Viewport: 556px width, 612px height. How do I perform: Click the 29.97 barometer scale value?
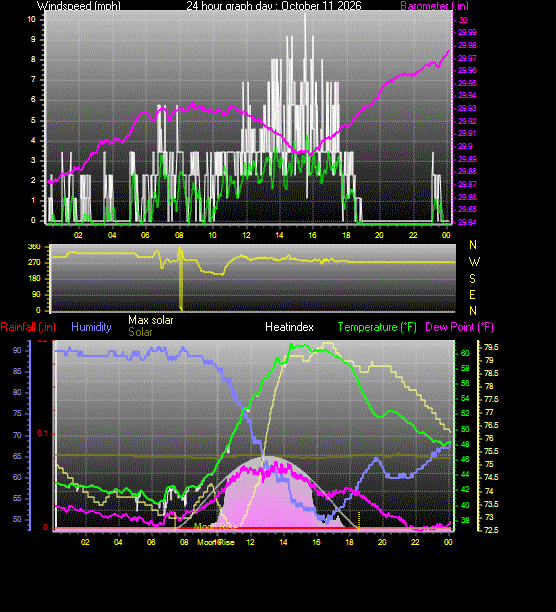467,58
